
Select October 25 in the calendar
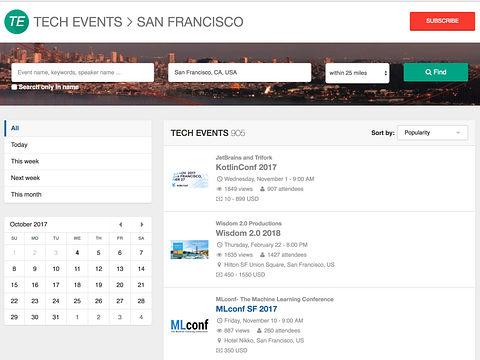tap(77, 301)
